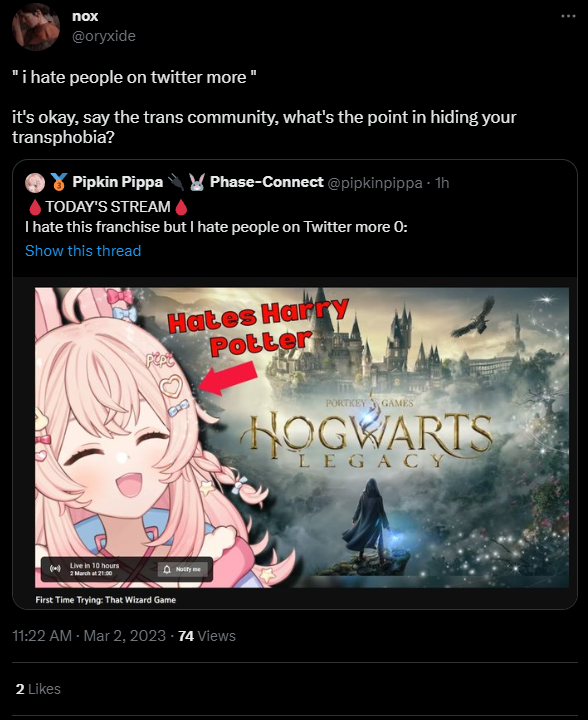Open the Hogwarts Legacy stream thumbnail

click(302, 437)
